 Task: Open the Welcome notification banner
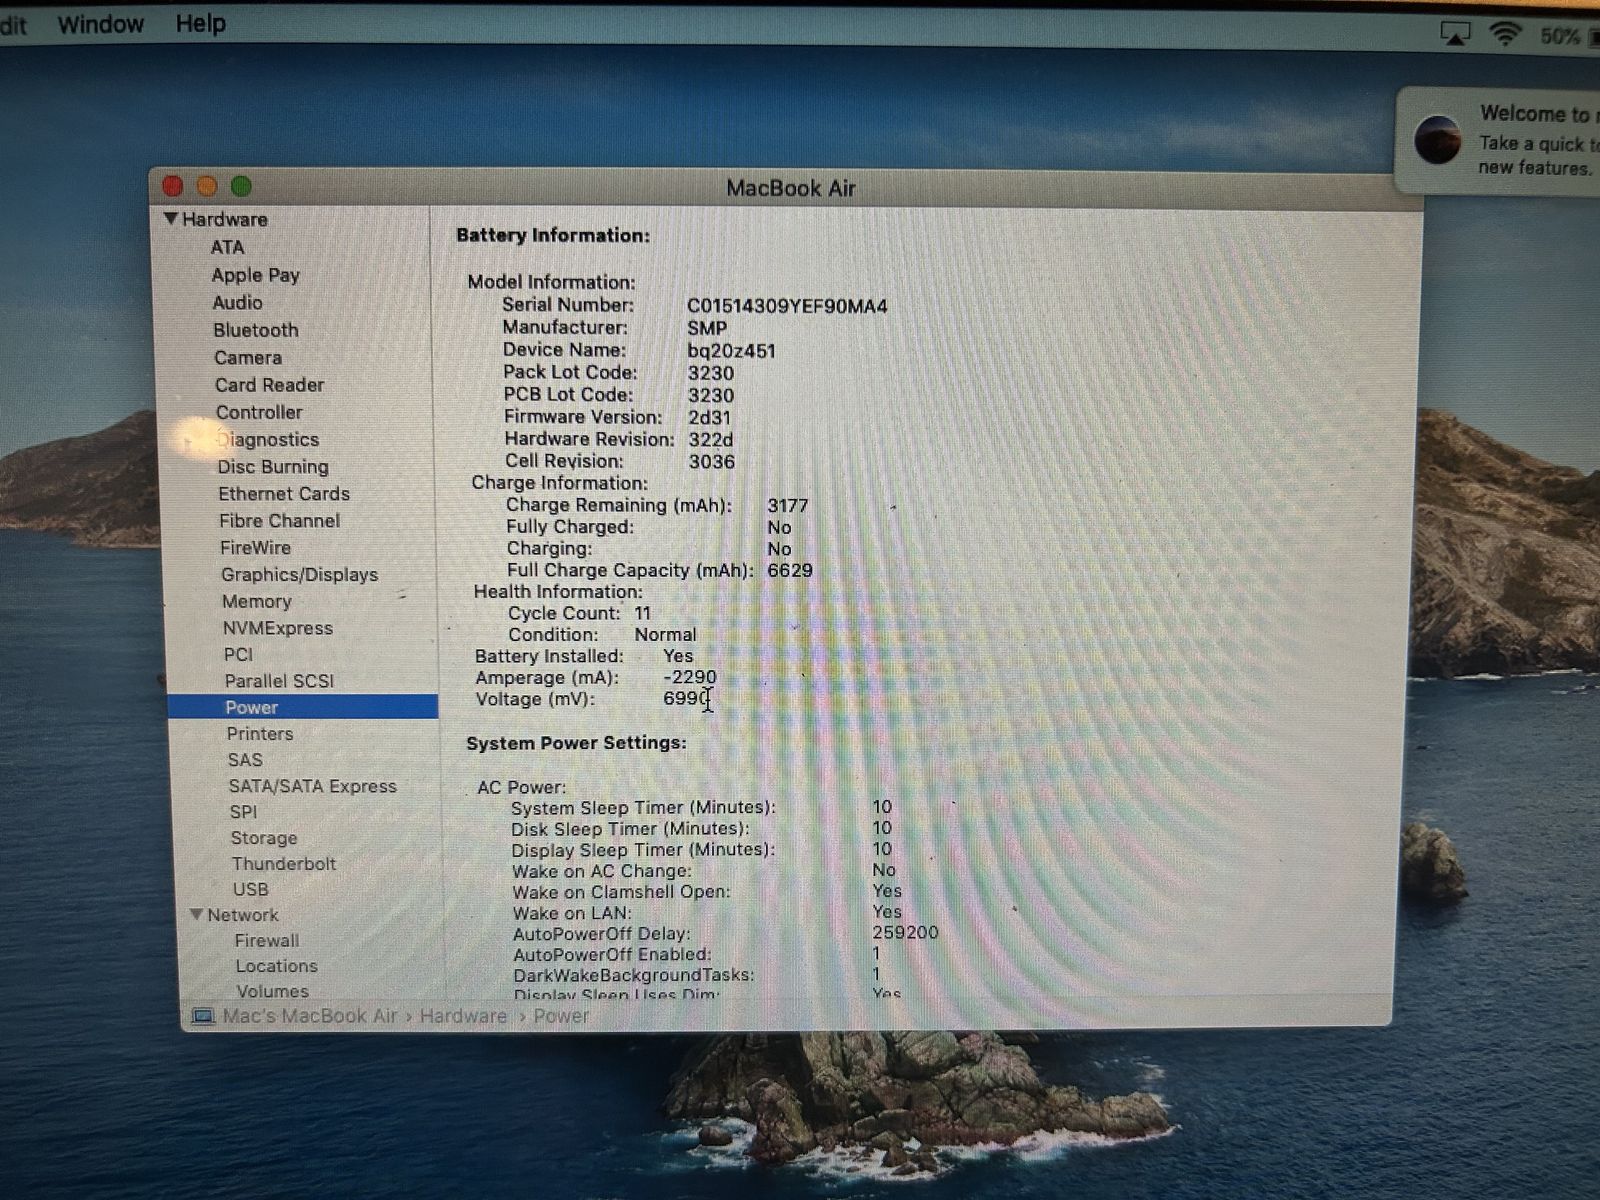point(1498,140)
